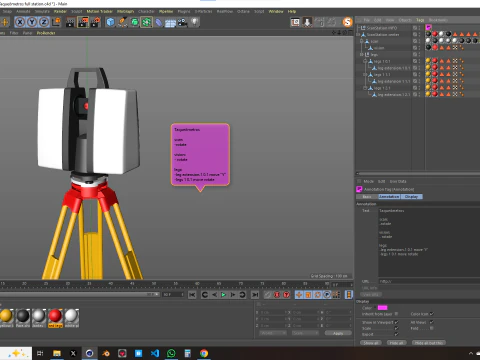Toggle the Z axis lock

coord(44,22)
